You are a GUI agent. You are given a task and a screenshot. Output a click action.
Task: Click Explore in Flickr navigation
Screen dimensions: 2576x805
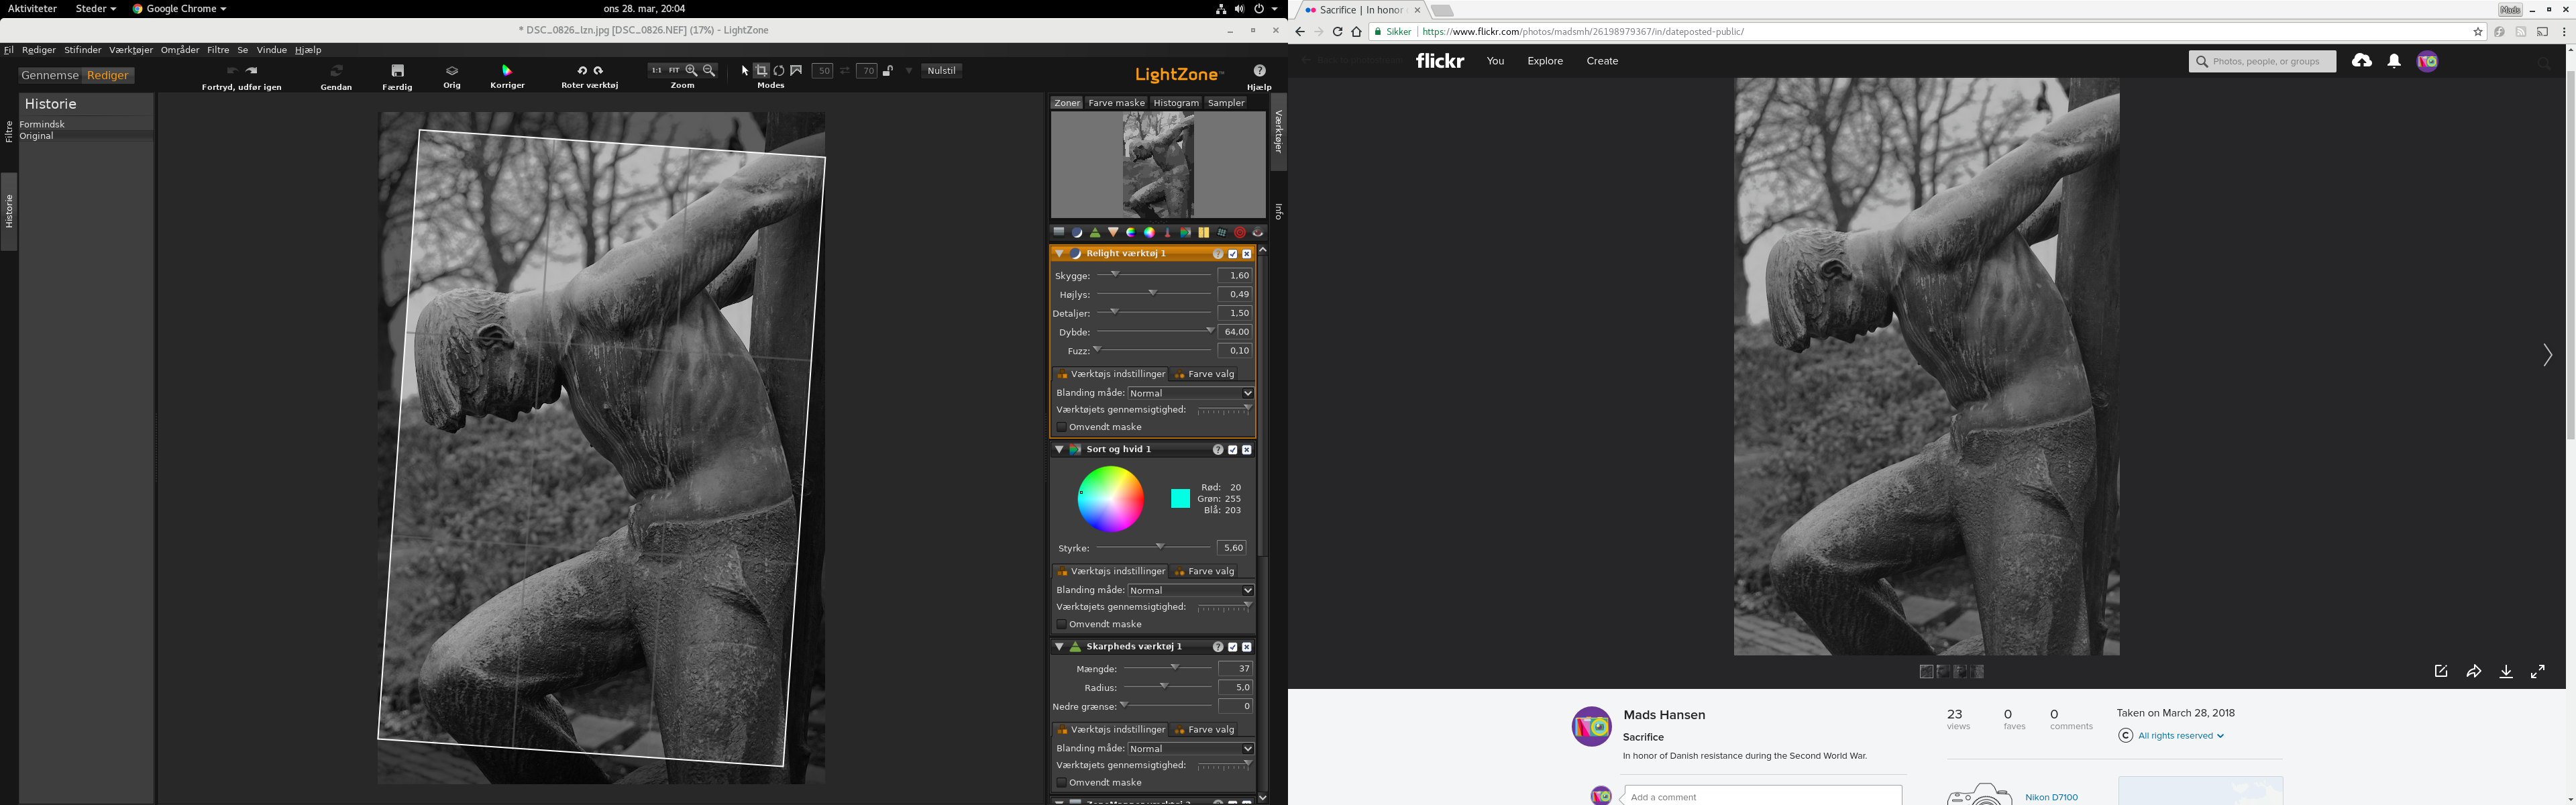pos(1545,61)
